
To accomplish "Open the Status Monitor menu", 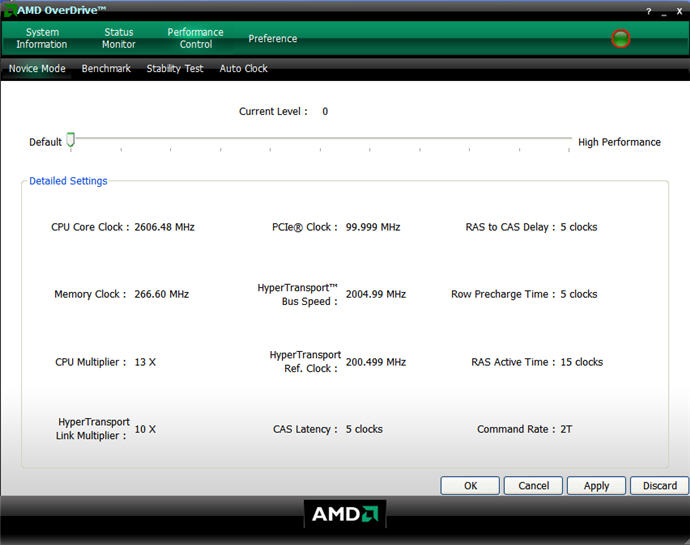I will click(119, 38).
